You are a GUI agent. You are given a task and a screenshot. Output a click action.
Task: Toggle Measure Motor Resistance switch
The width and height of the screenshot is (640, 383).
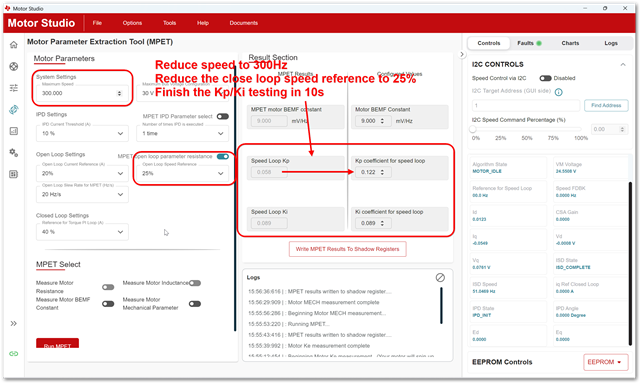(x=108, y=287)
